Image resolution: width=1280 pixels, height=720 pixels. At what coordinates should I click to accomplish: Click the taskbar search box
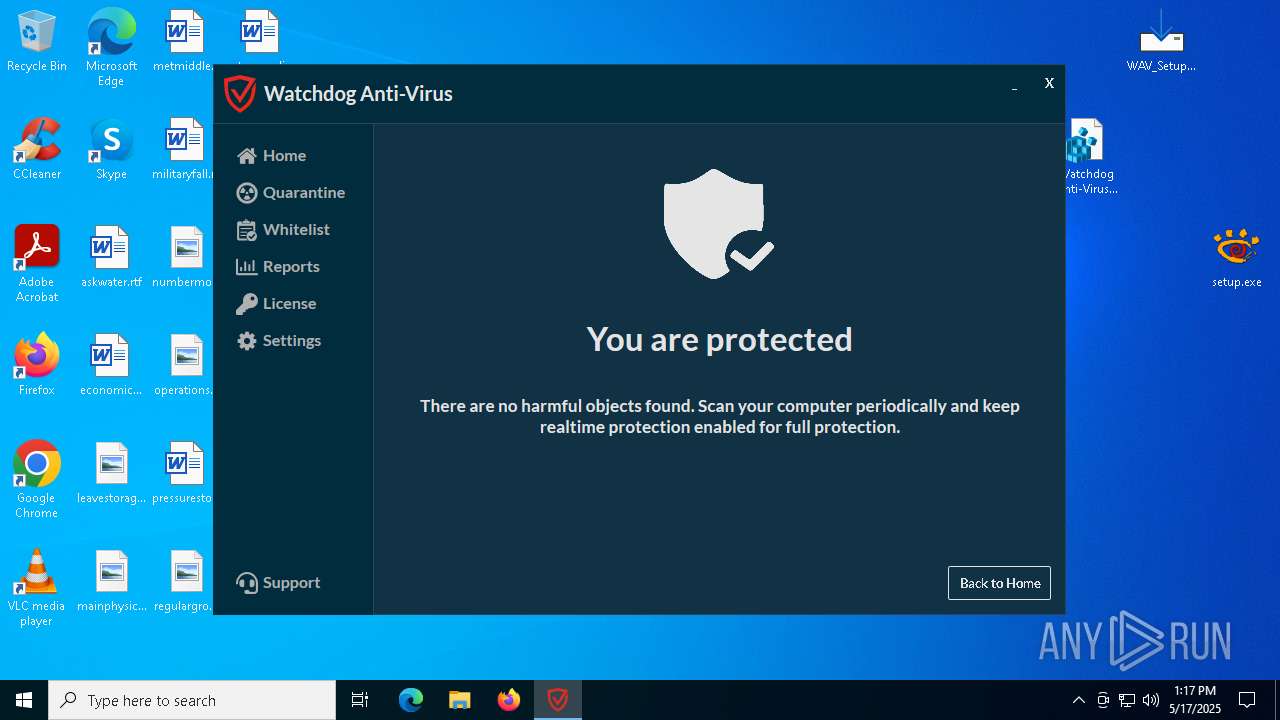pyautogui.click(x=192, y=700)
